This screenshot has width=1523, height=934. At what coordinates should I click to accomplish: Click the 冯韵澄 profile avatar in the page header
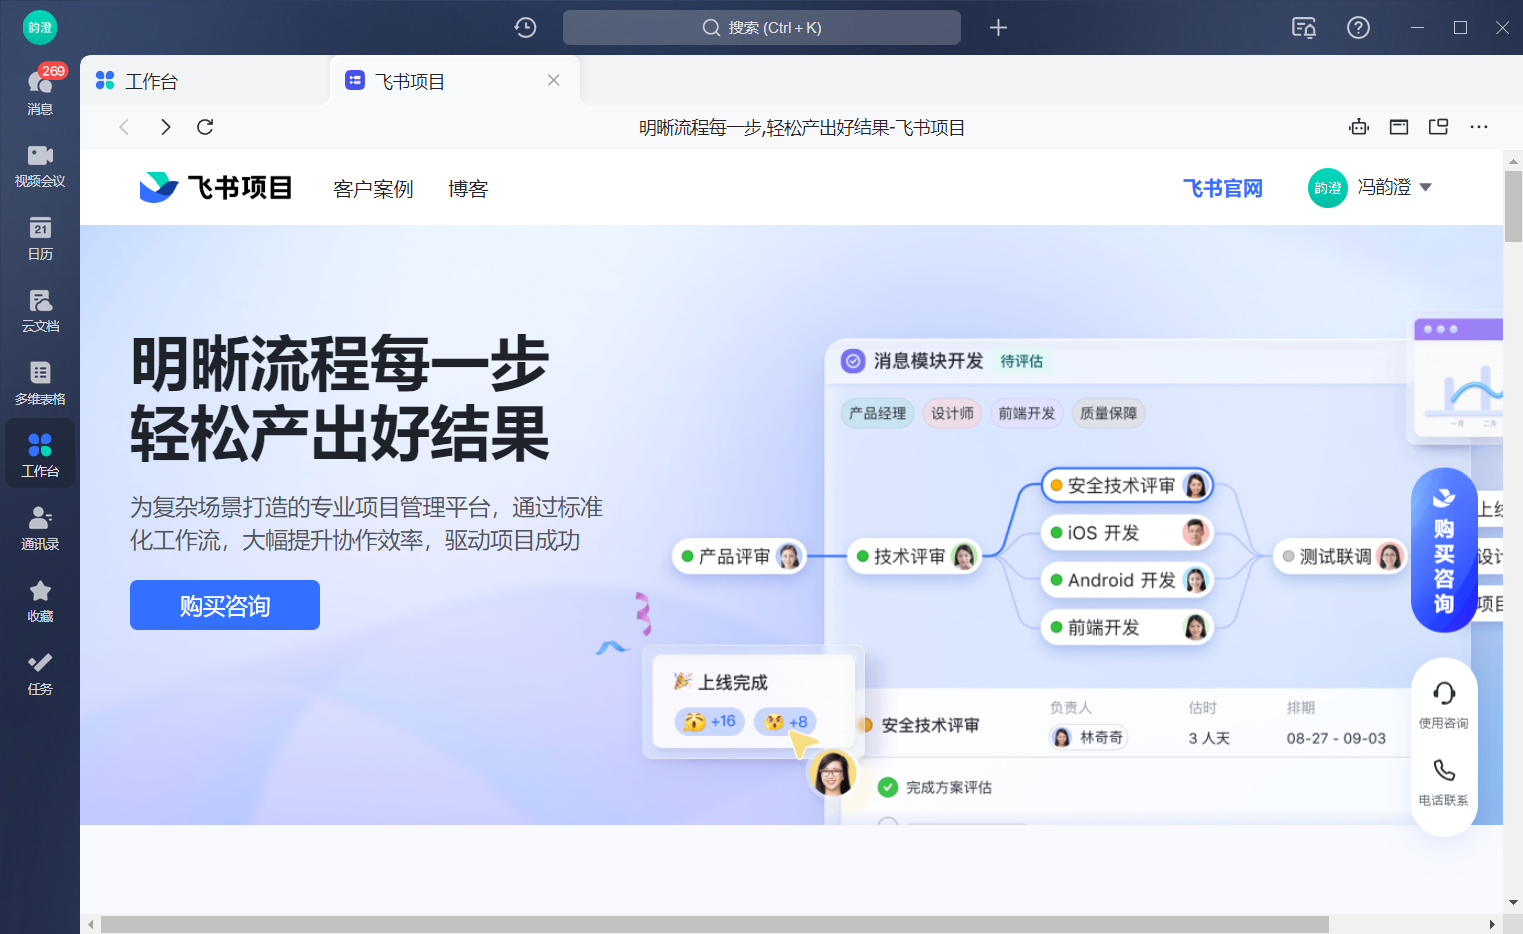pos(1328,188)
